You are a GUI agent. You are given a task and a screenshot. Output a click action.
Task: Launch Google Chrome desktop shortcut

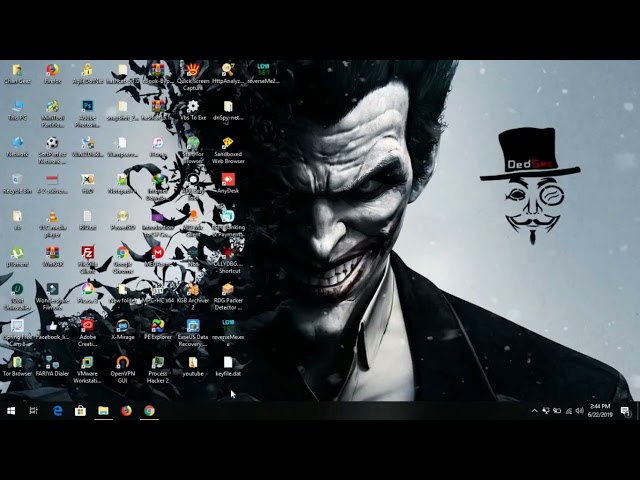(122, 260)
